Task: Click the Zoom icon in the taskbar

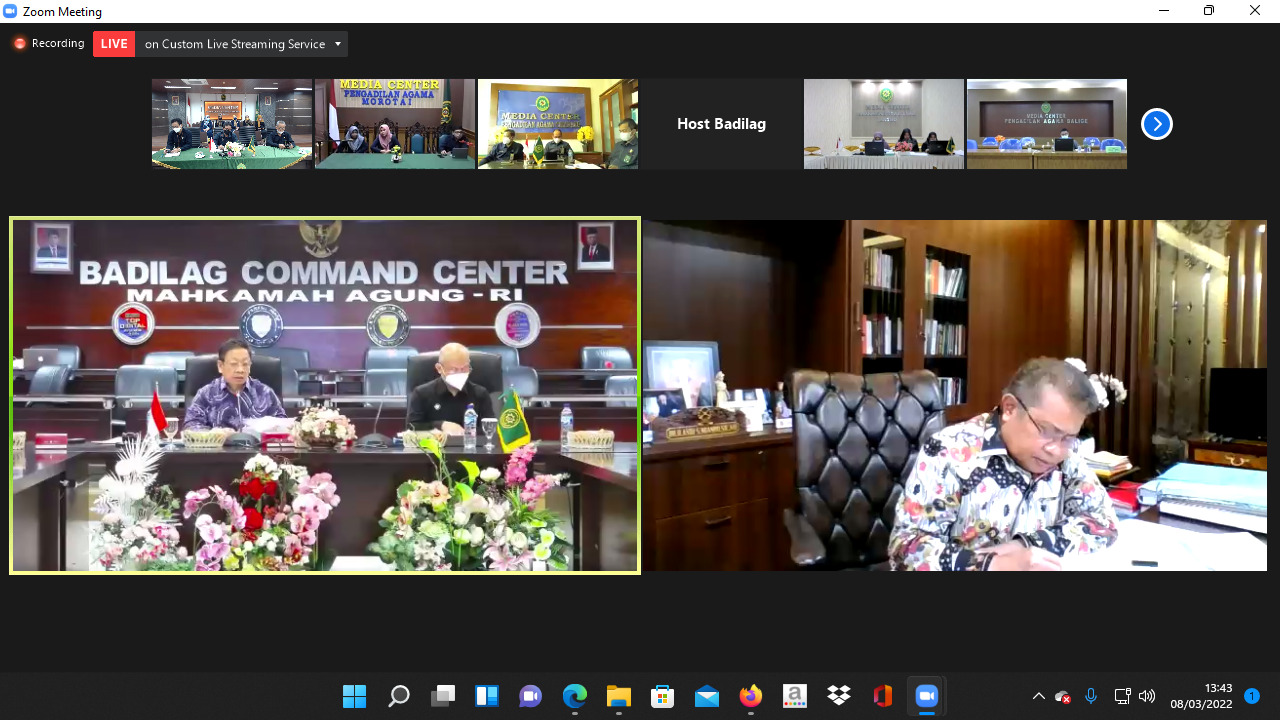Action: pyautogui.click(x=926, y=696)
